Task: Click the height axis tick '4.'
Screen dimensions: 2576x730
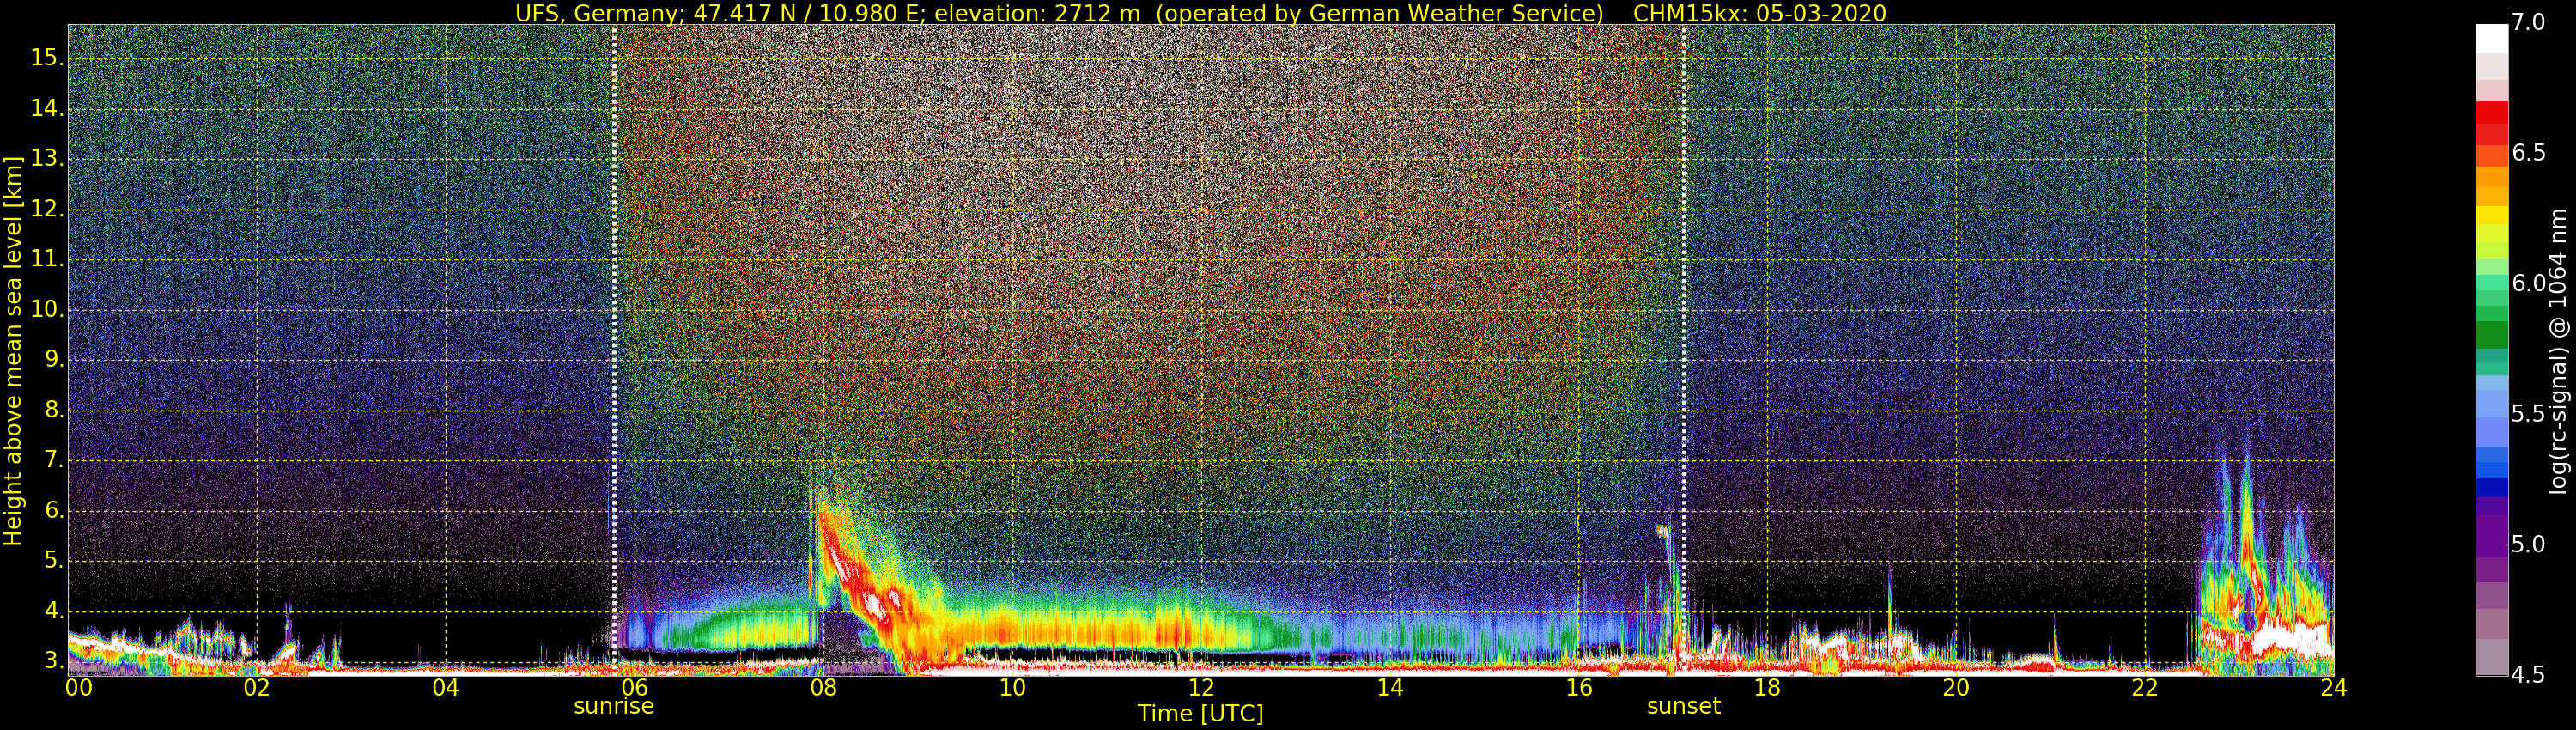Action: point(54,611)
